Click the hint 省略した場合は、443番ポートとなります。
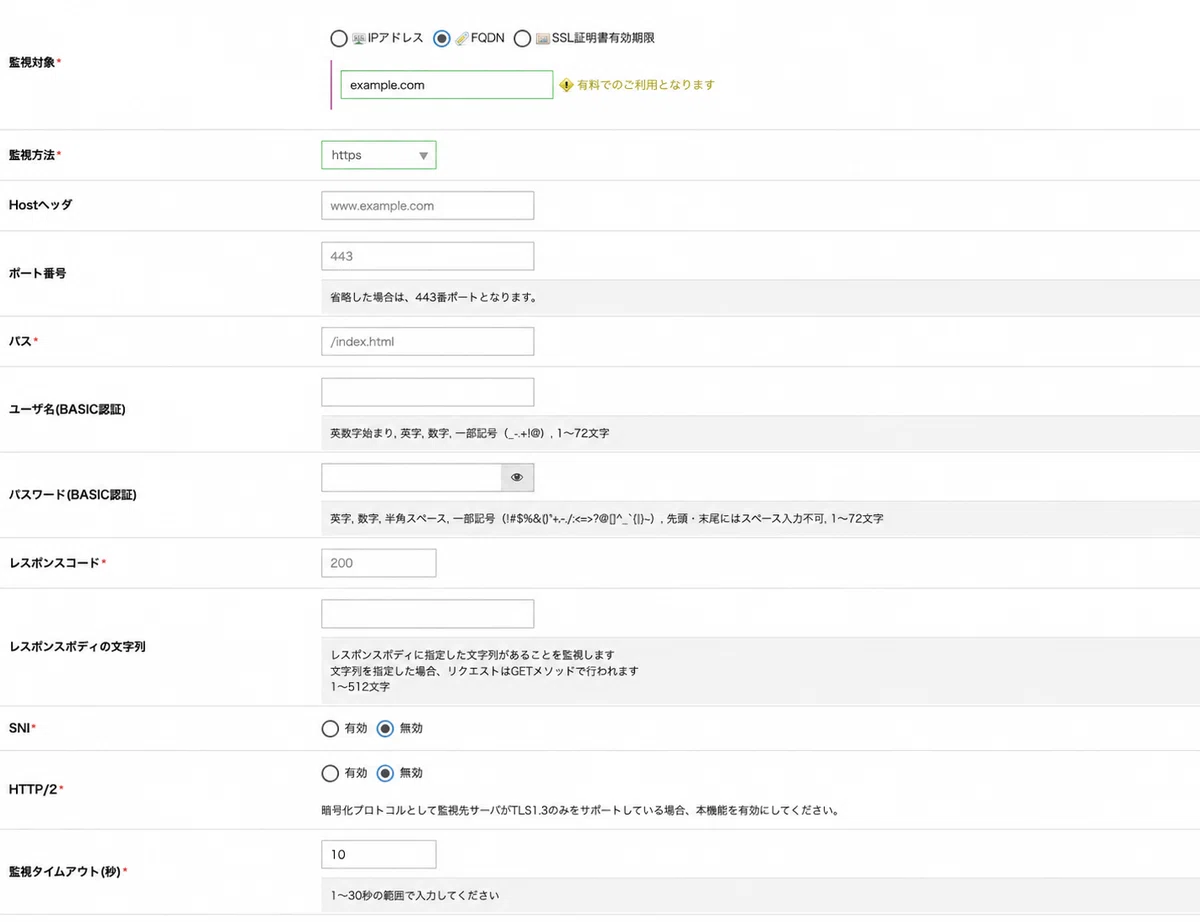 point(433,298)
